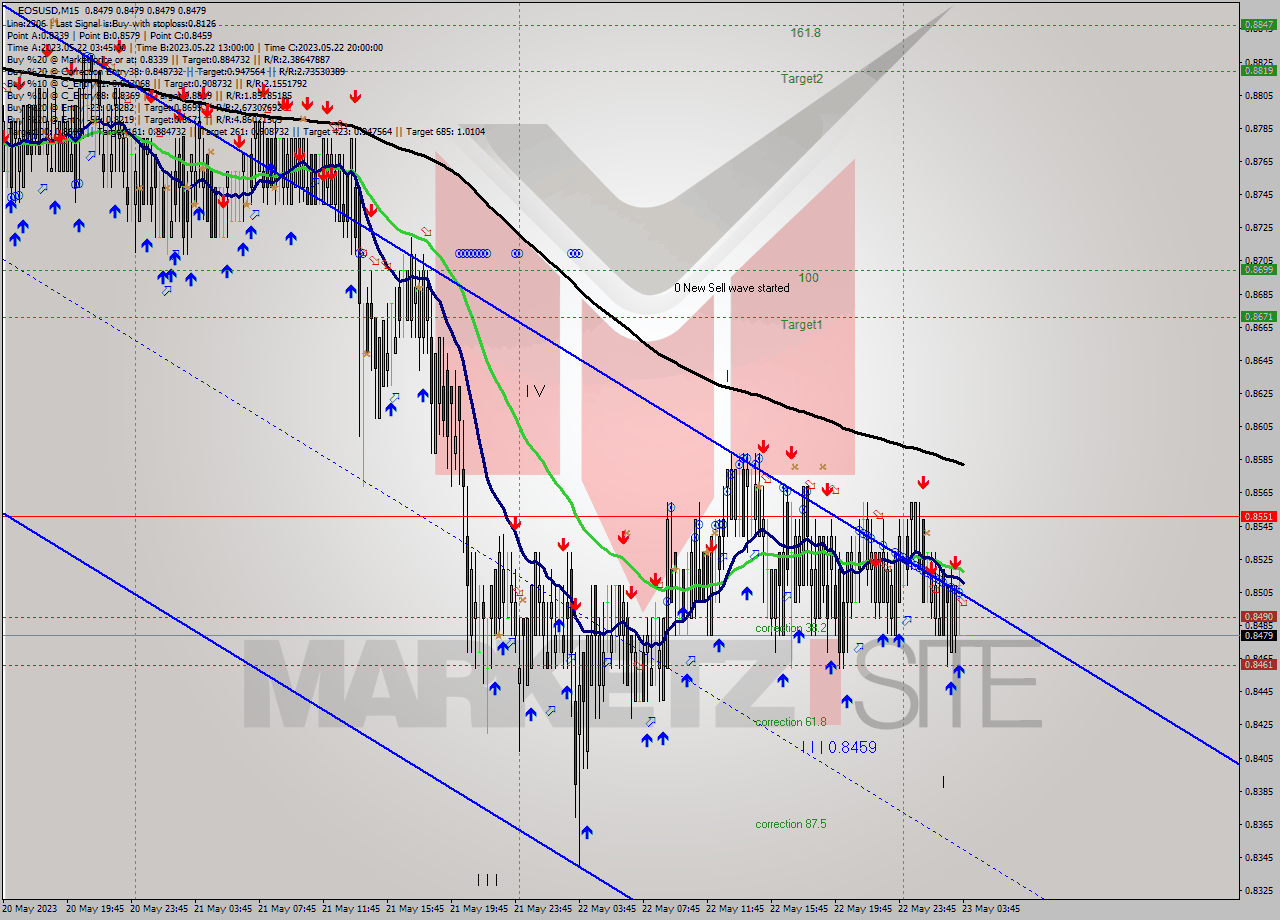Select the '100' level label

click(808, 277)
